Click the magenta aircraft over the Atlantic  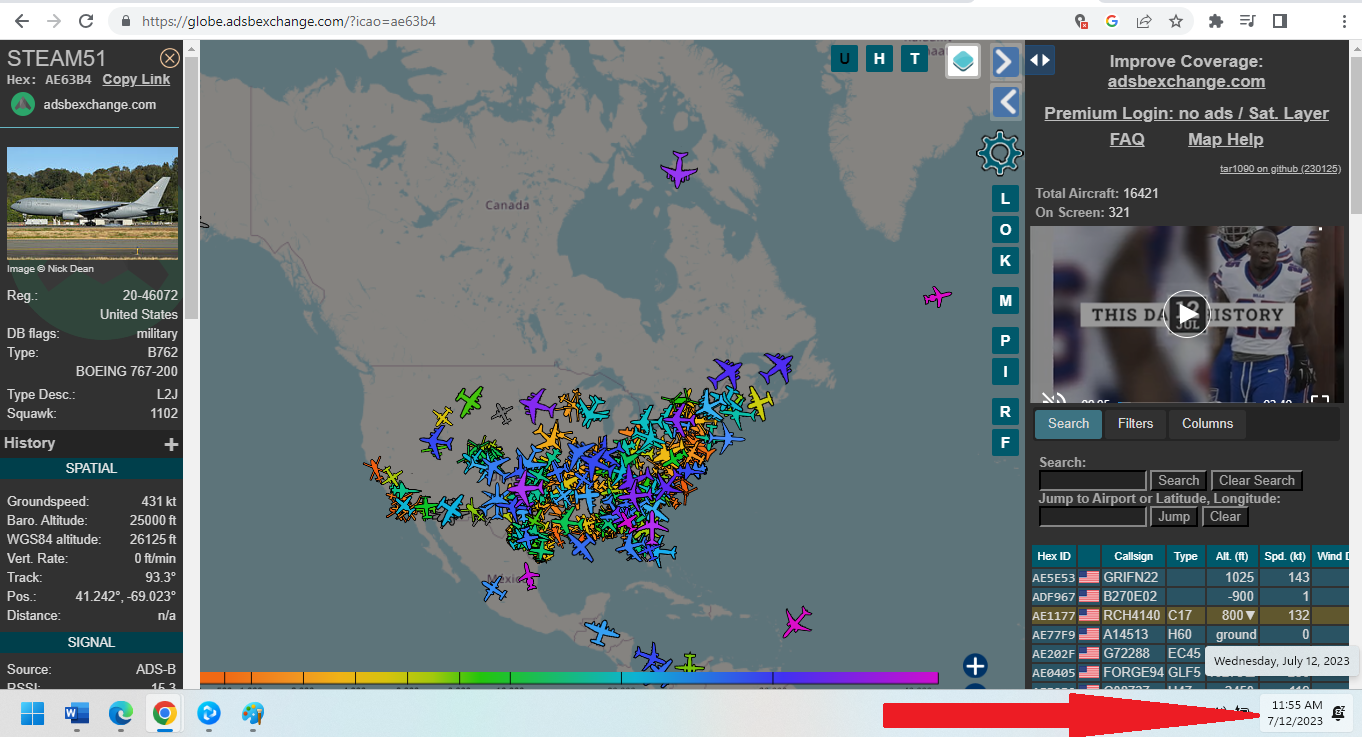pos(936,297)
